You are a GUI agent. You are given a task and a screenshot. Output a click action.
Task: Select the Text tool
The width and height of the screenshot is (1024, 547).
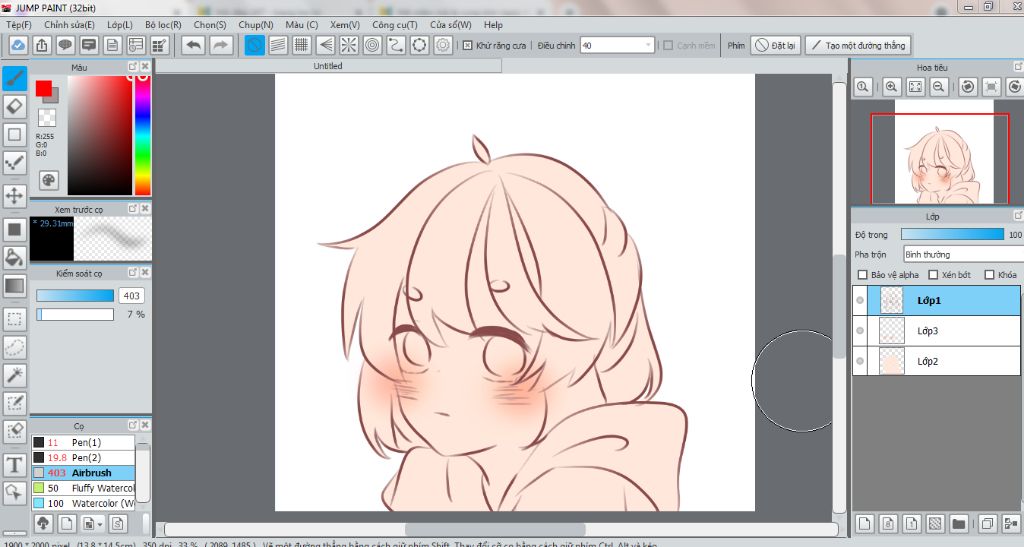(15, 465)
